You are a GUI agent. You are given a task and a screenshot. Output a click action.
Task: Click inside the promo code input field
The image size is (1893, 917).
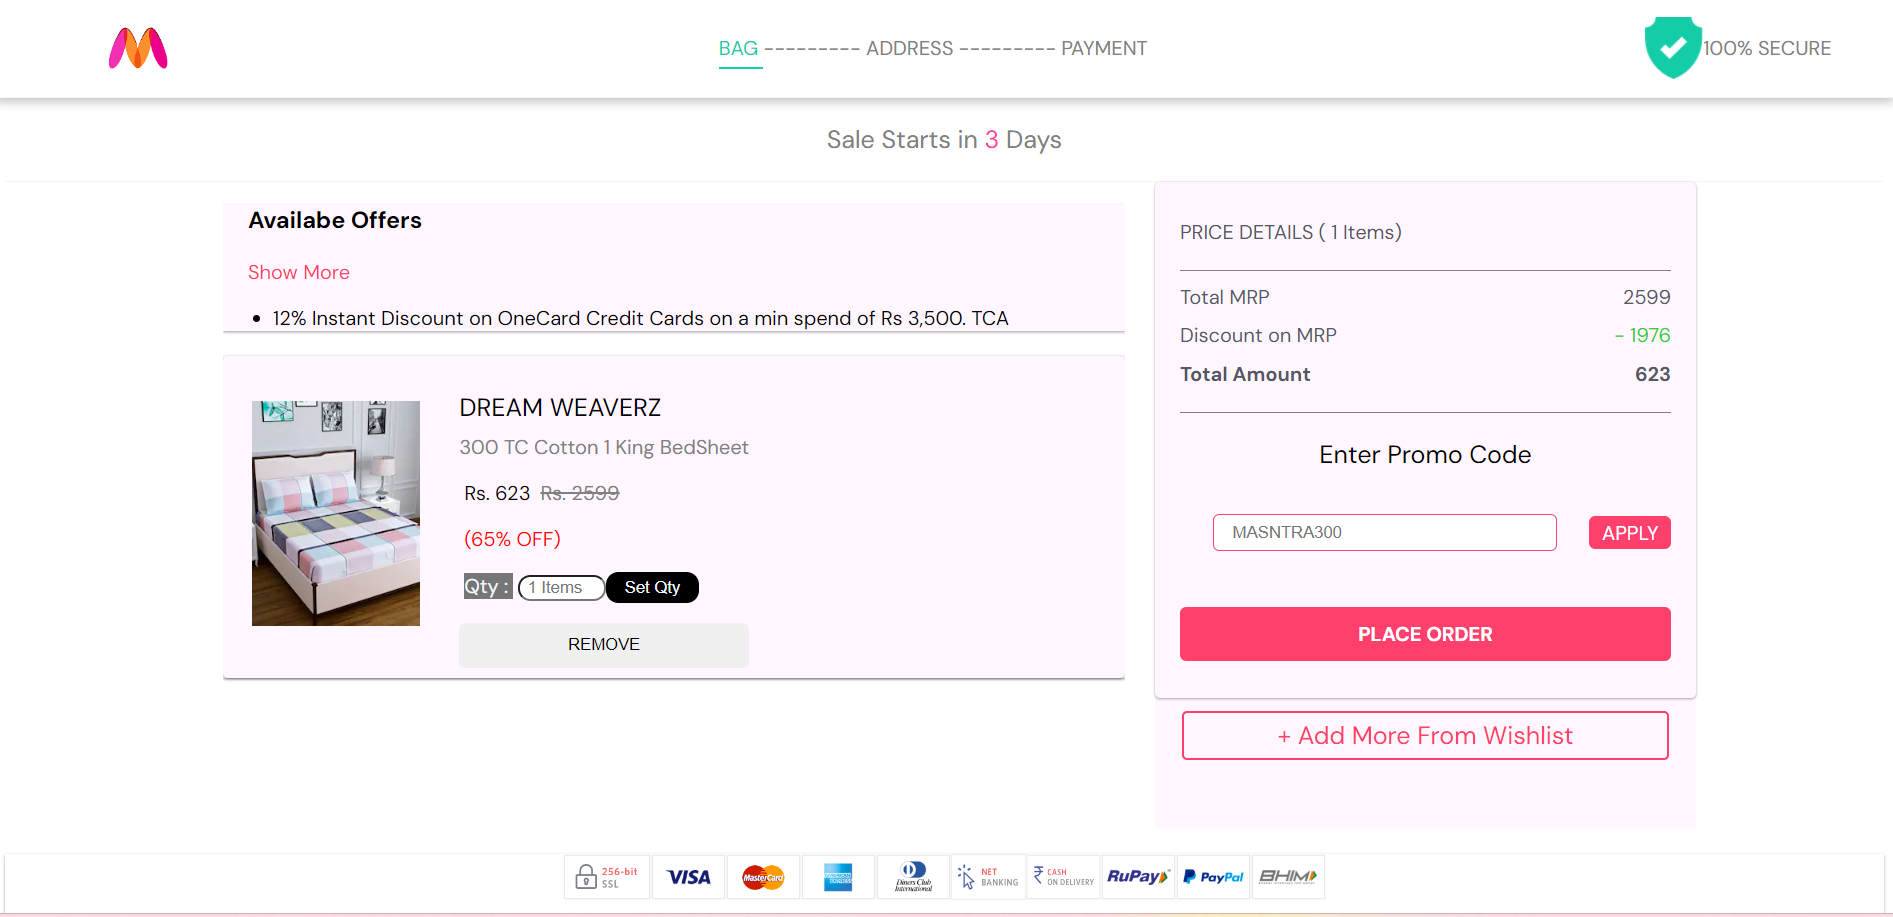click(1384, 532)
